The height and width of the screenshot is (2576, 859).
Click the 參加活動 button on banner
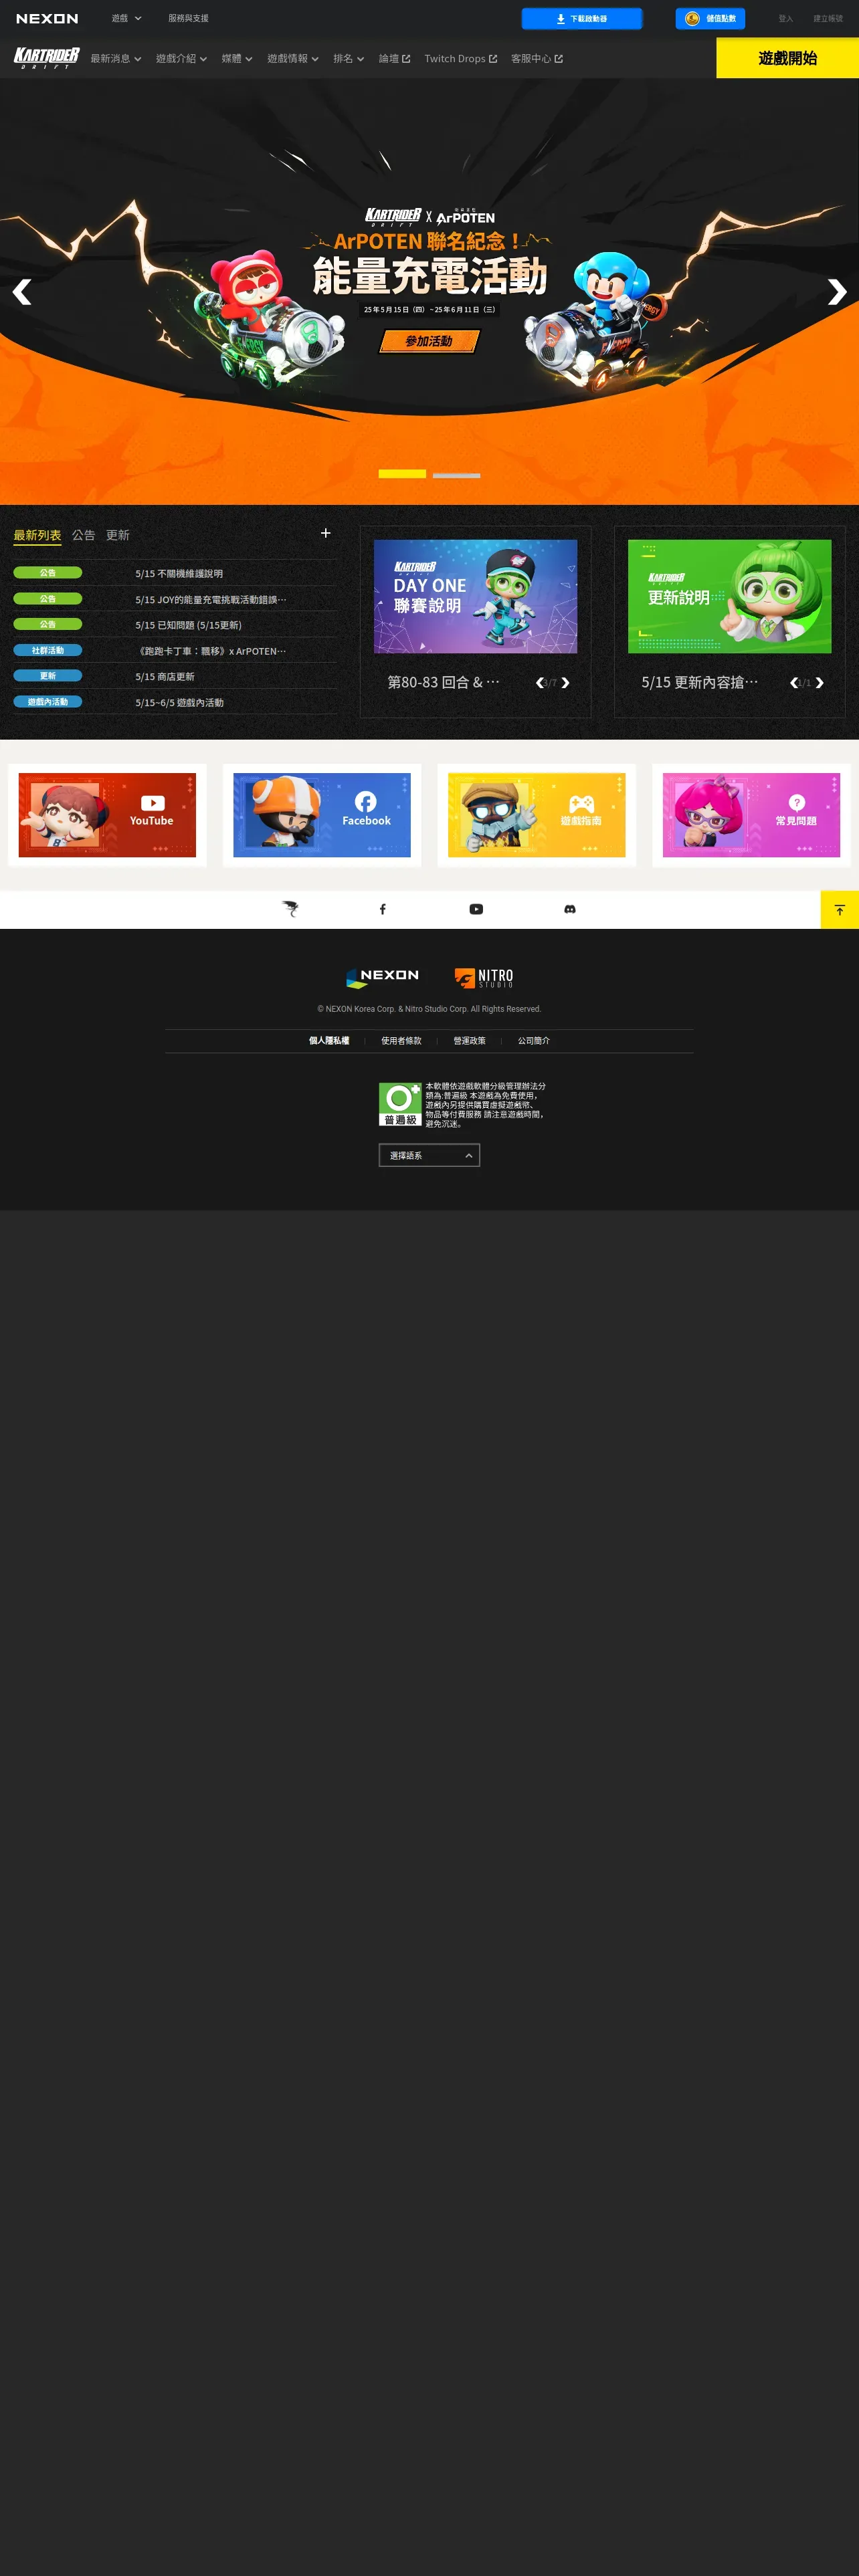(429, 341)
